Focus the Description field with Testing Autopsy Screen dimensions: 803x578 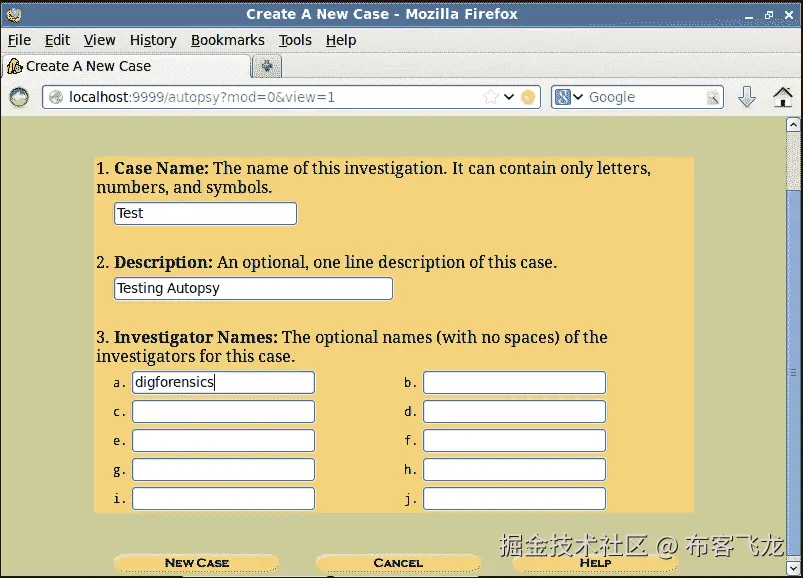coord(253,289)
